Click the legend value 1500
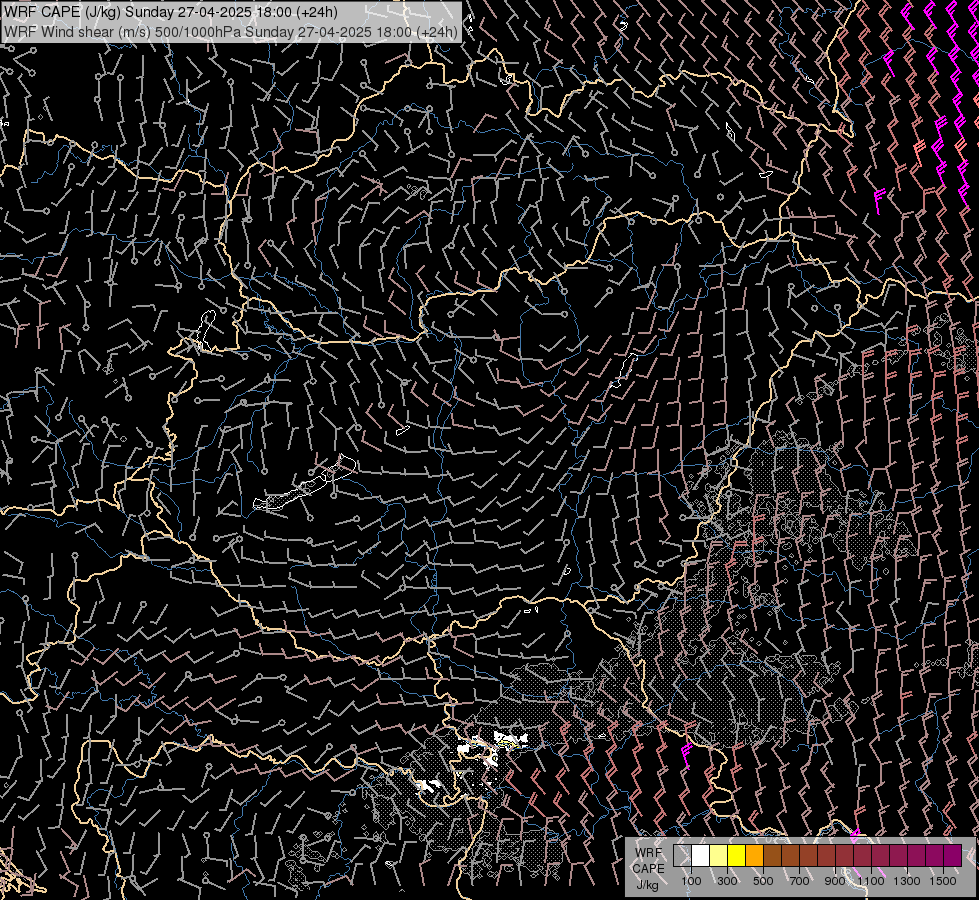 (x=943, y=881)
